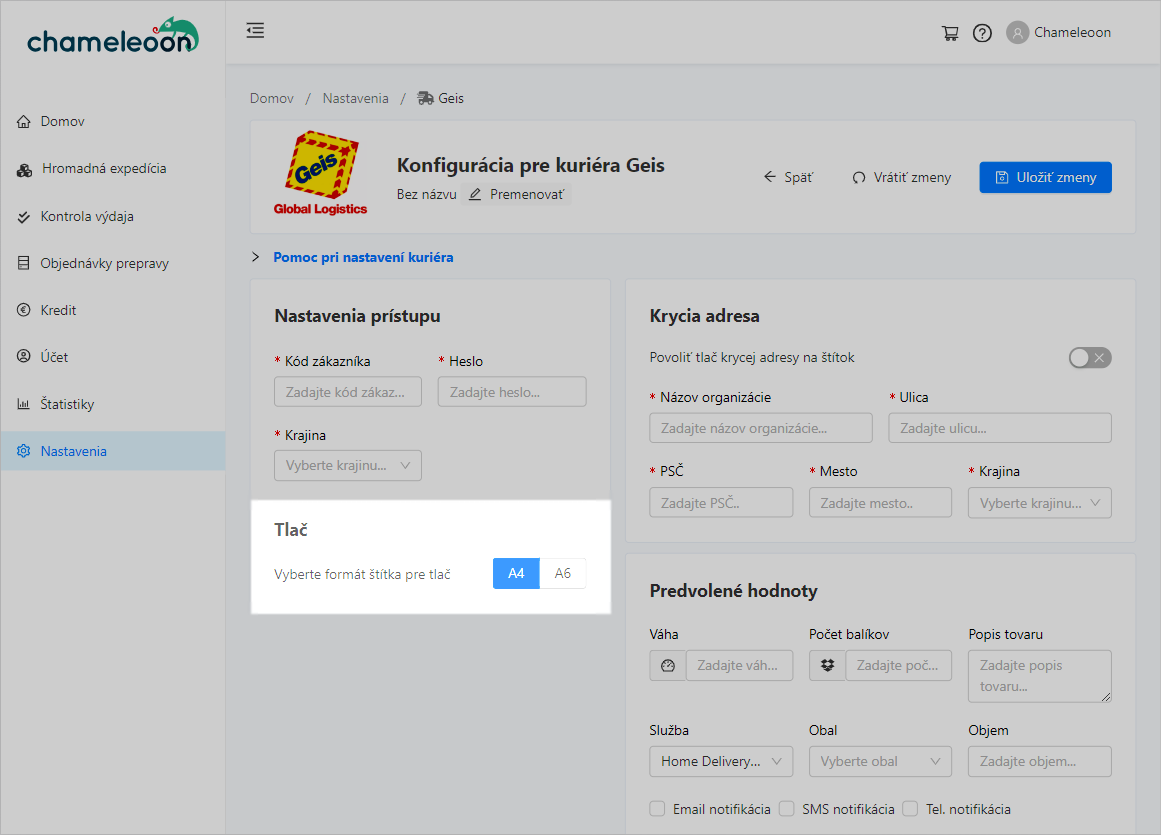1161x835 pixels.
Task: Open the Služba Home Delivery dropdown
Action: 720,762
